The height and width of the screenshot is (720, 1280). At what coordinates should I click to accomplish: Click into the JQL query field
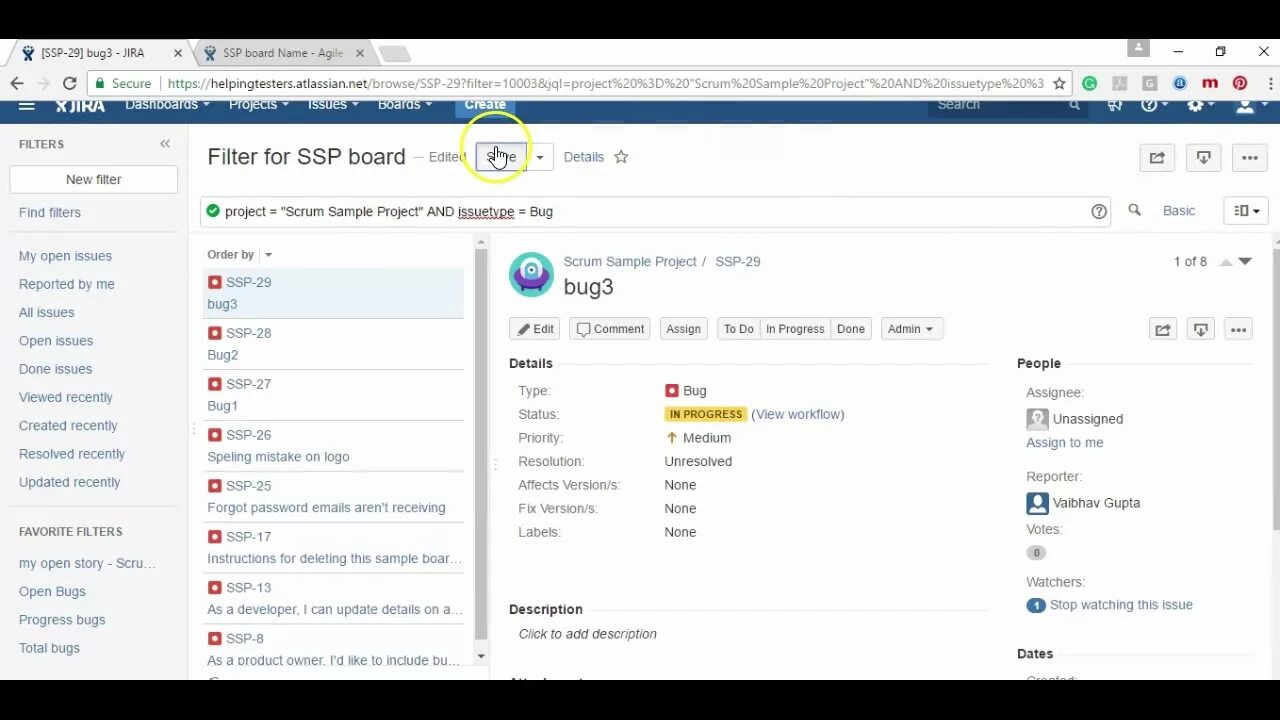point(655,211)
